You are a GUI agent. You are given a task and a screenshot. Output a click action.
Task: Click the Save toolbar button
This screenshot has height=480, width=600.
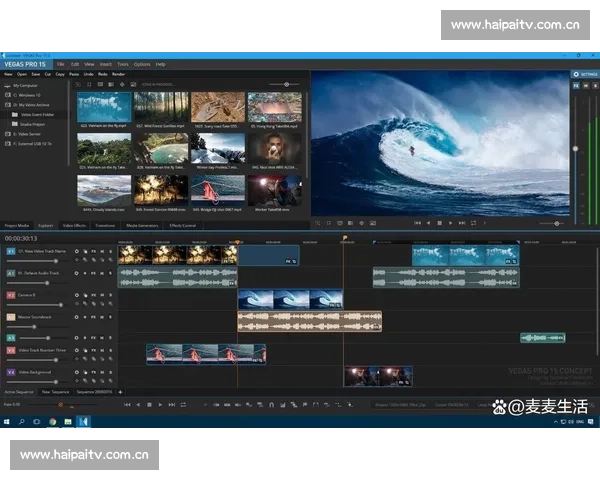35,74
